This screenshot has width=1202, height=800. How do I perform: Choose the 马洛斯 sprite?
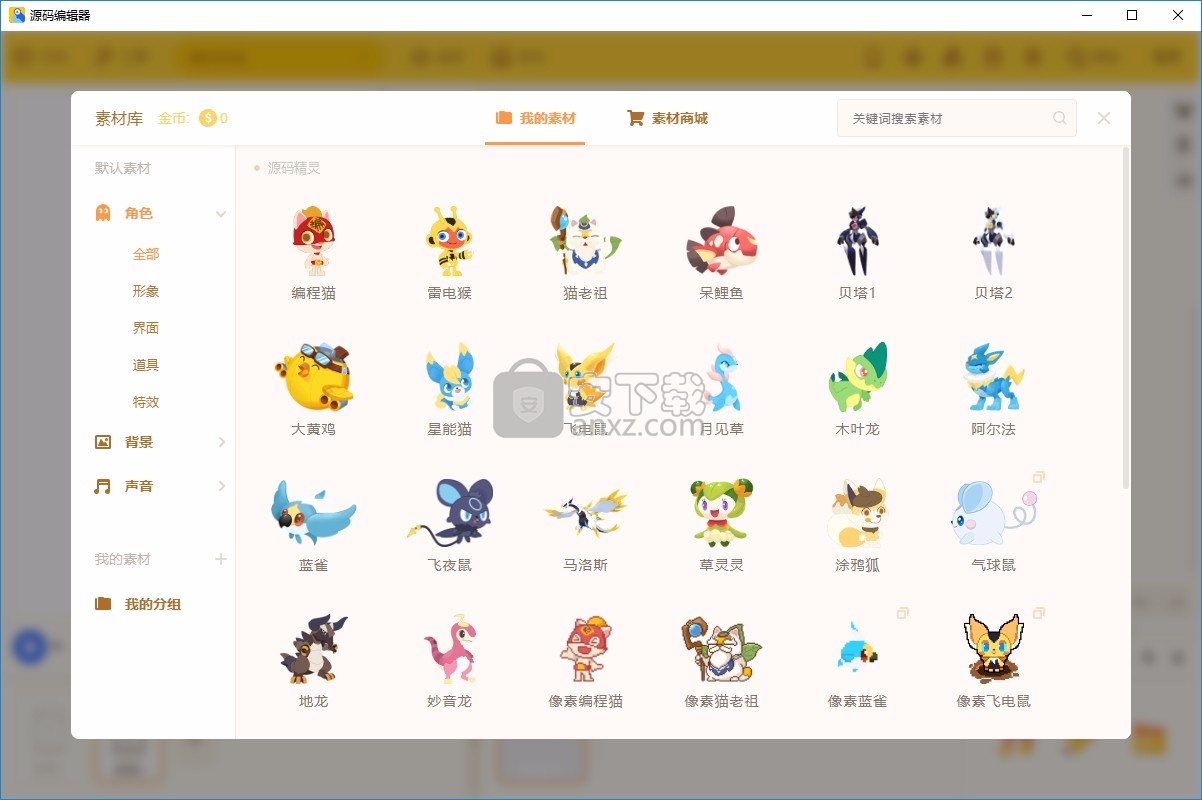coord(585,513)
